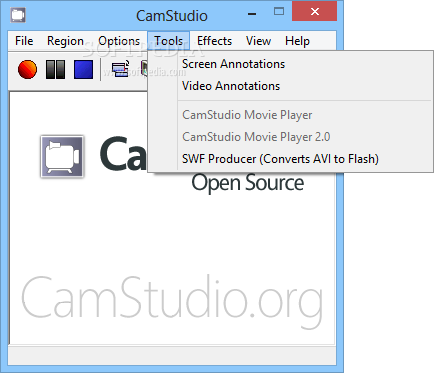Open the Options menu

[119, 41]
